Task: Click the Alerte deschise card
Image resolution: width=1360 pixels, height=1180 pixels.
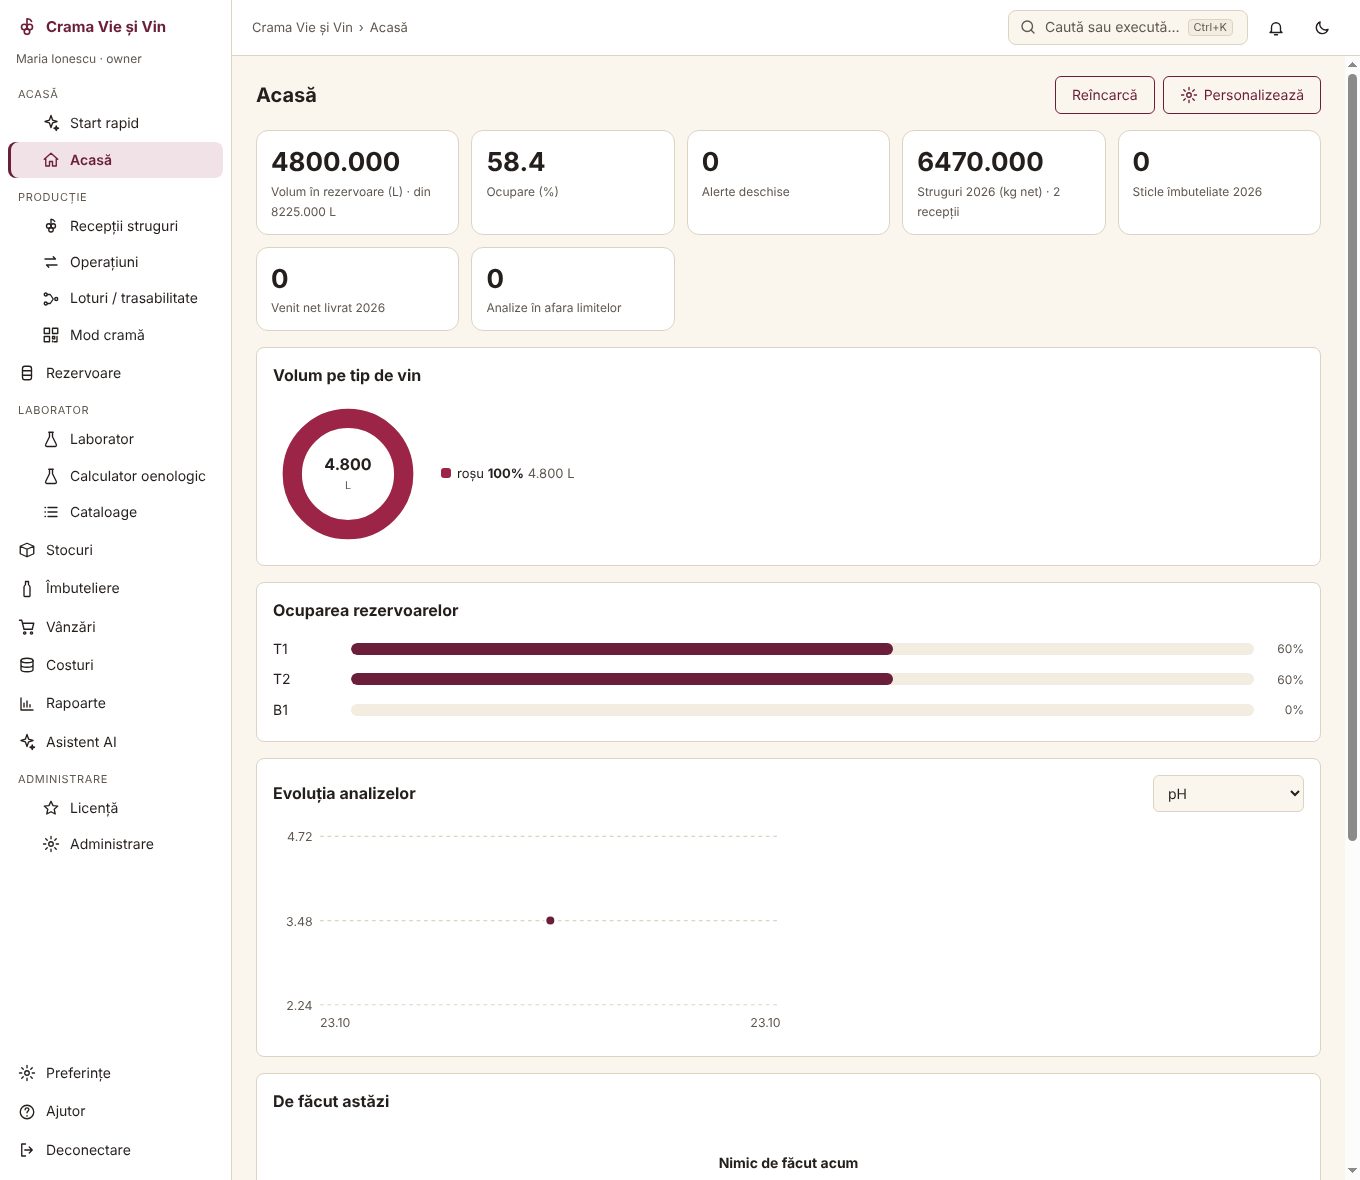Action: 788,183
